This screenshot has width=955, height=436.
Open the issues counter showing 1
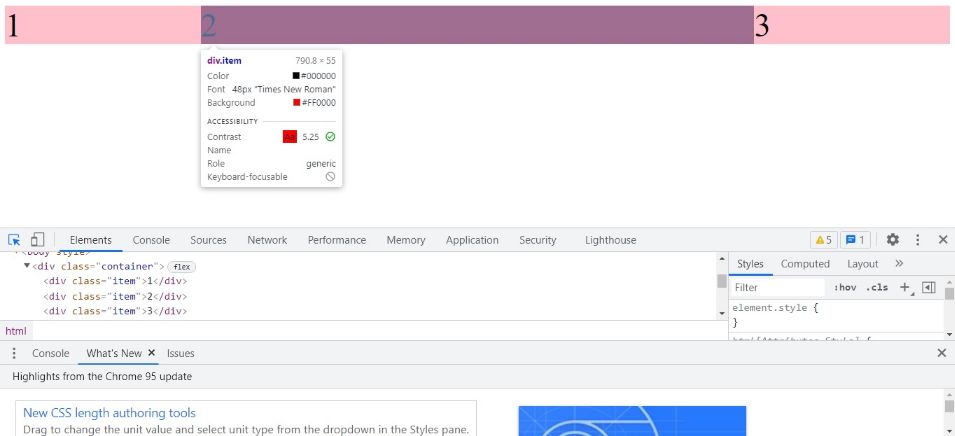[x=855, y=240]
